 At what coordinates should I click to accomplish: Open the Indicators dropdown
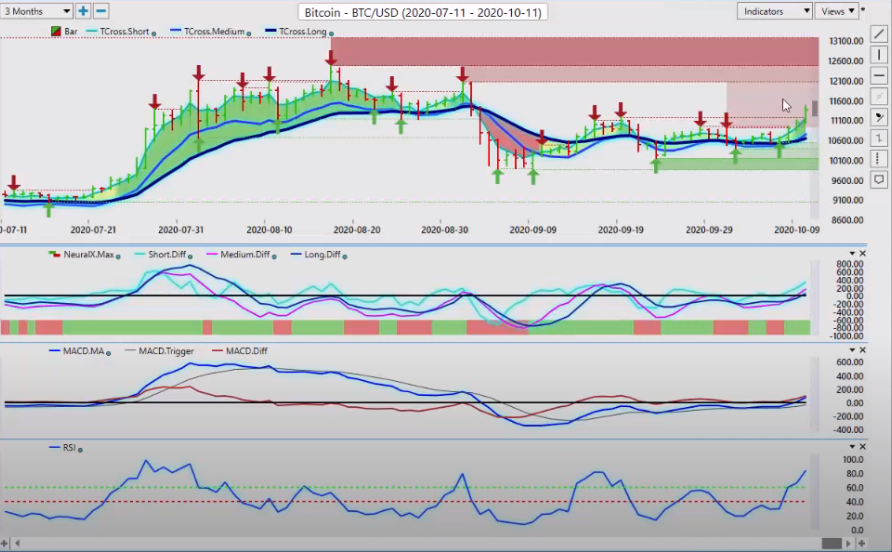point(774,11)
